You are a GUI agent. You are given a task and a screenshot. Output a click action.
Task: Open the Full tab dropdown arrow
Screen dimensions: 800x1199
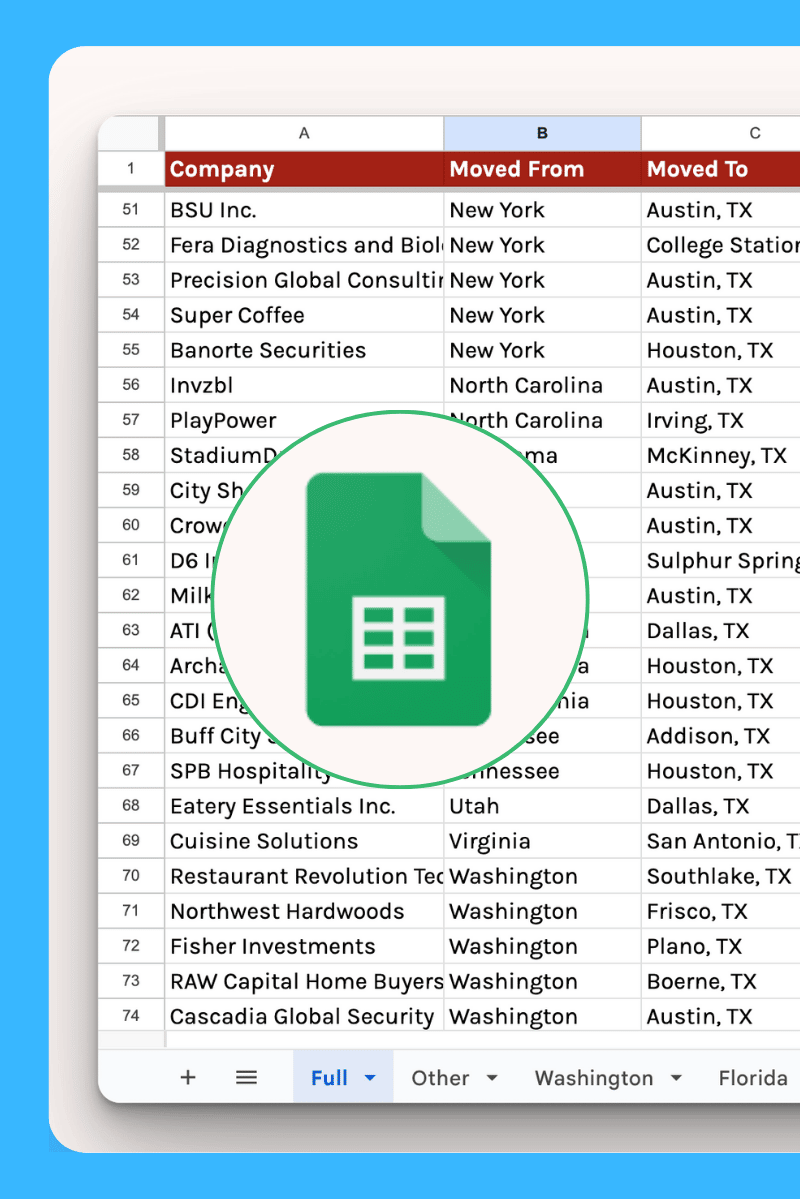coord(370,1078)
